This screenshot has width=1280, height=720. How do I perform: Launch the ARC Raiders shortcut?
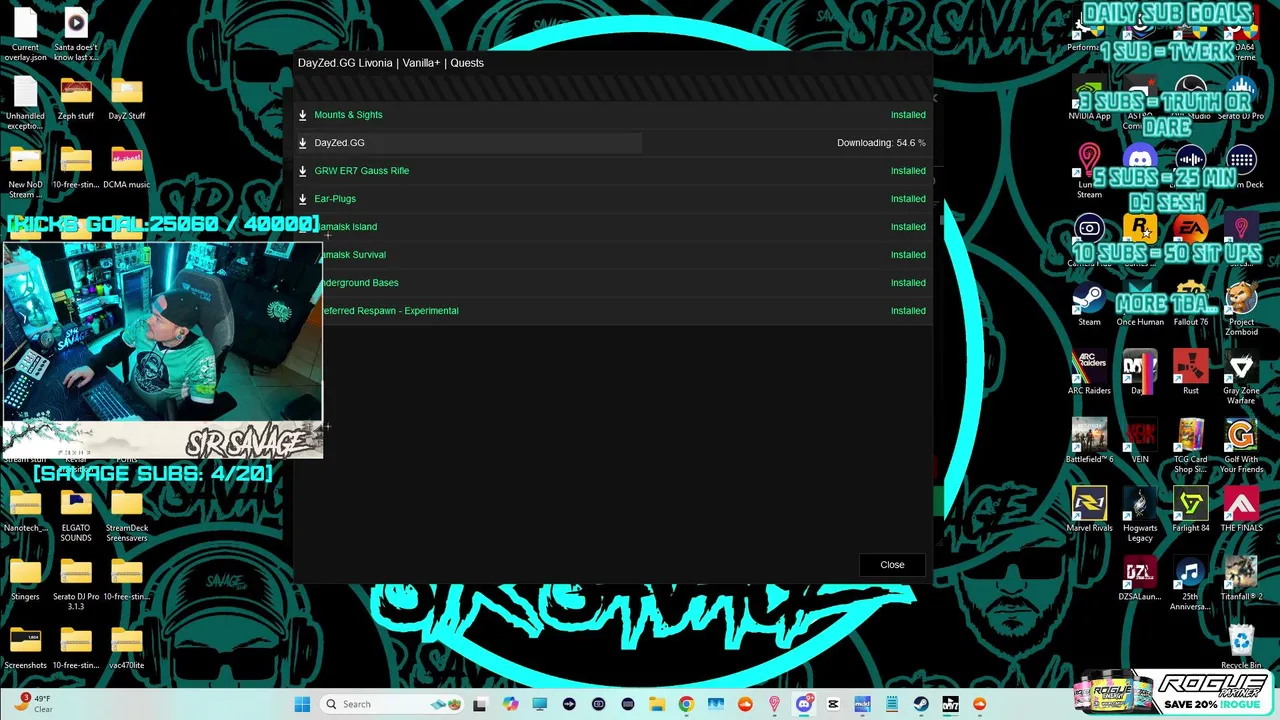click(x=1089, y=374)
